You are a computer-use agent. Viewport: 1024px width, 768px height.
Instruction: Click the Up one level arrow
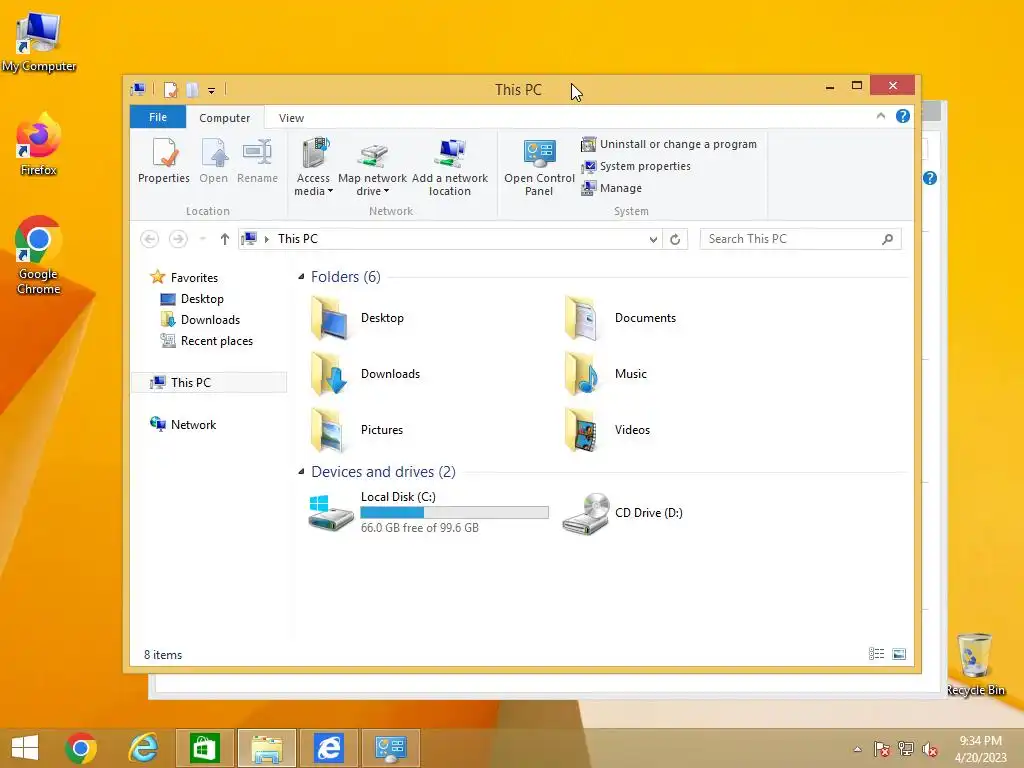click(x=225, y=239)
